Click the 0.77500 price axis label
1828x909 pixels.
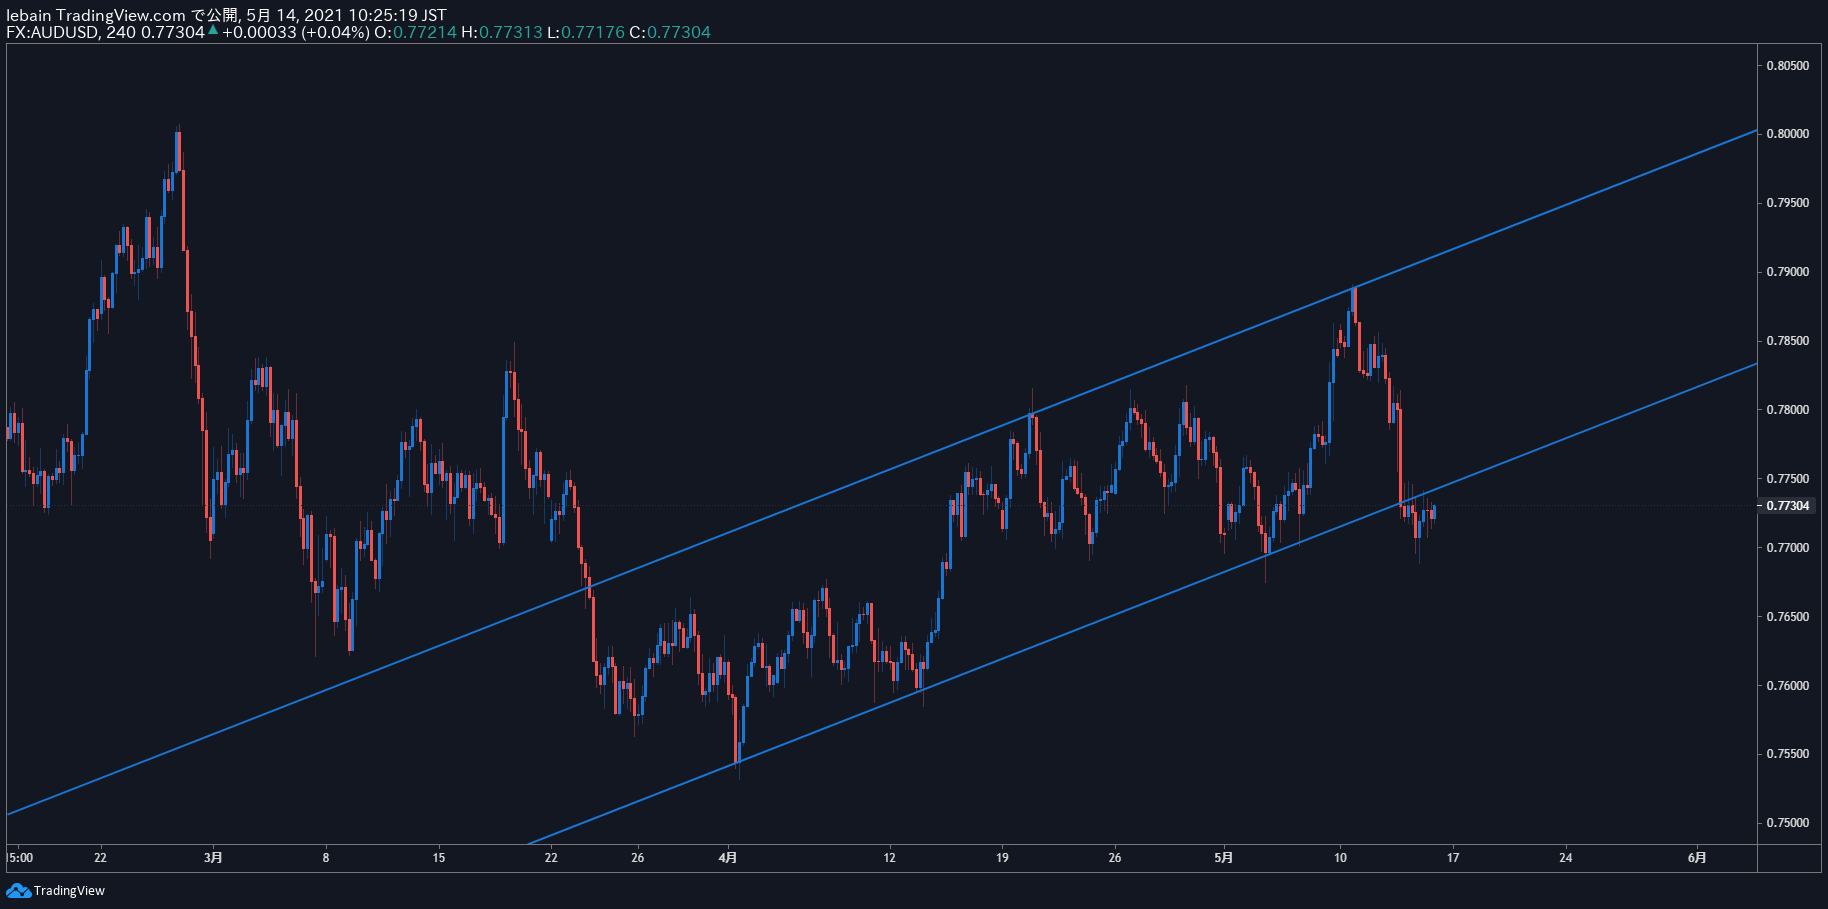tap(1787, 479)
